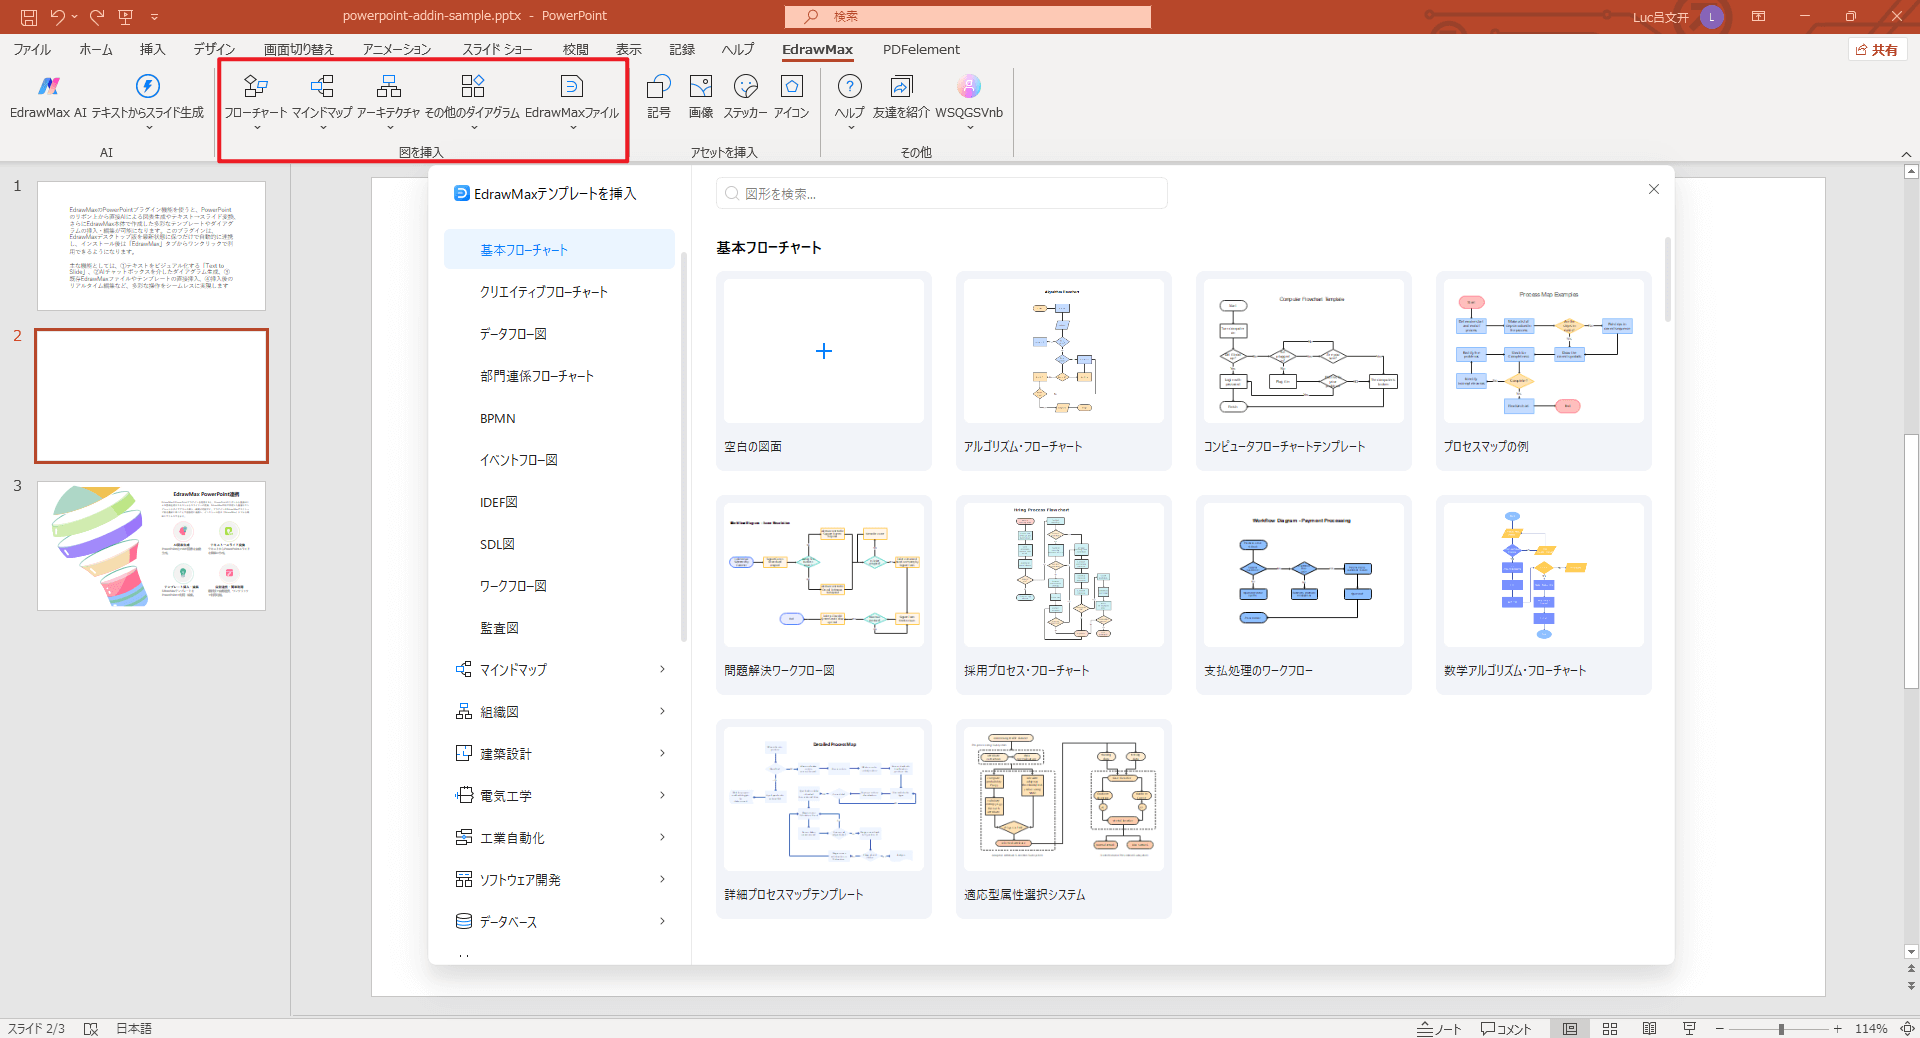Open the EdrawMax AI button
This screenshot has width=1920, height=1038.
(x=48, y=98)
